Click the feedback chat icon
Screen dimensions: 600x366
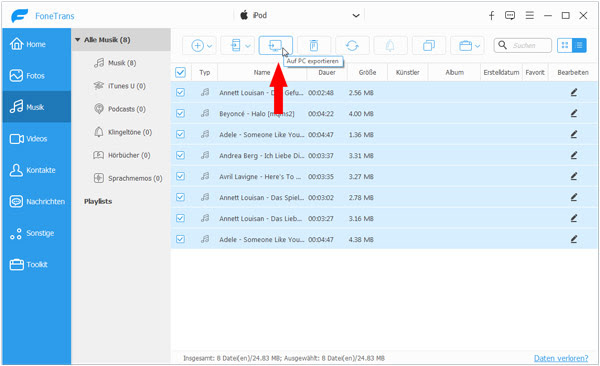pos(510,15)
